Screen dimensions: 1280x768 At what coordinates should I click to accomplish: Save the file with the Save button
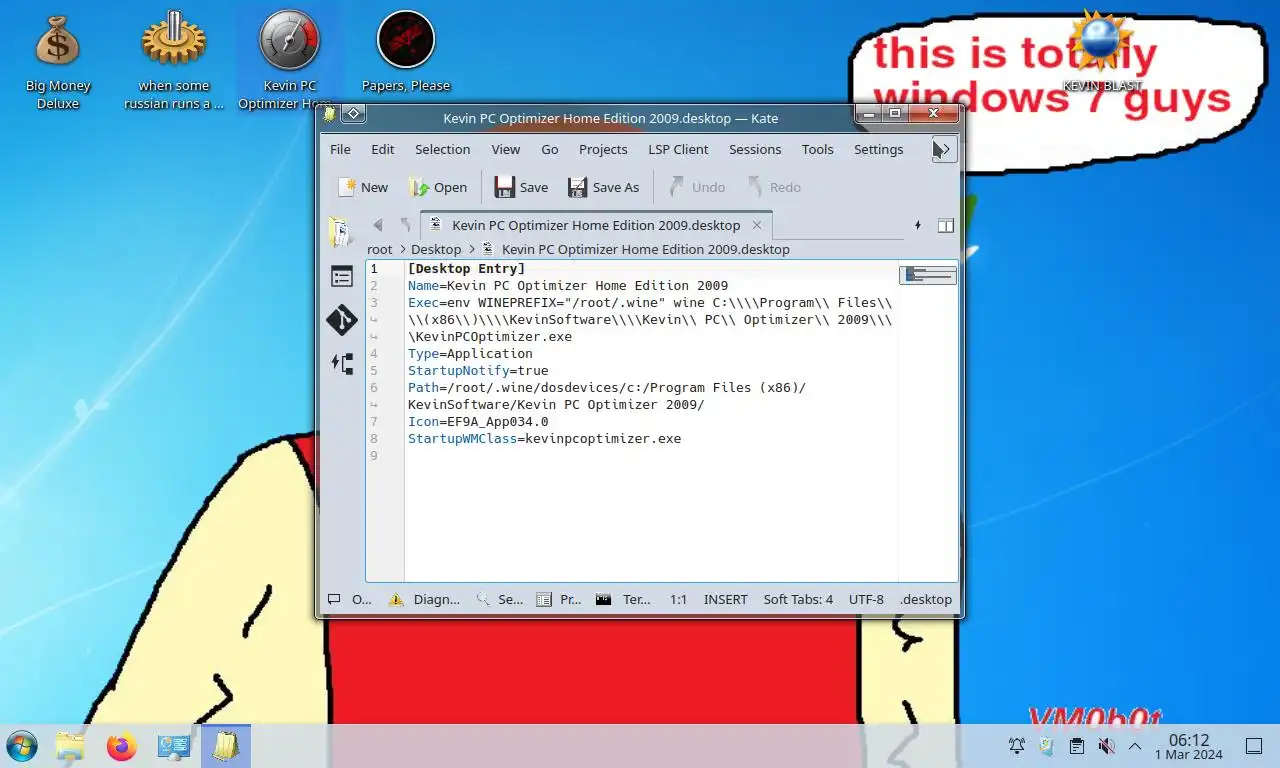tap(521, 187)
